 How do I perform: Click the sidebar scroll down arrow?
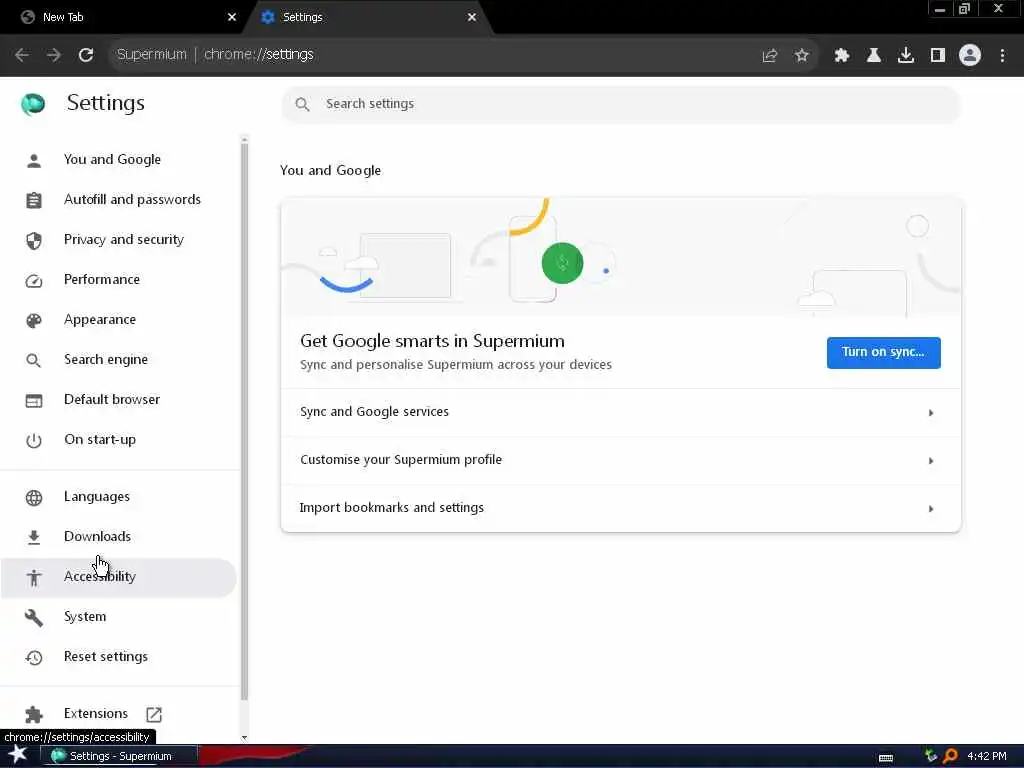coord(244,738)
